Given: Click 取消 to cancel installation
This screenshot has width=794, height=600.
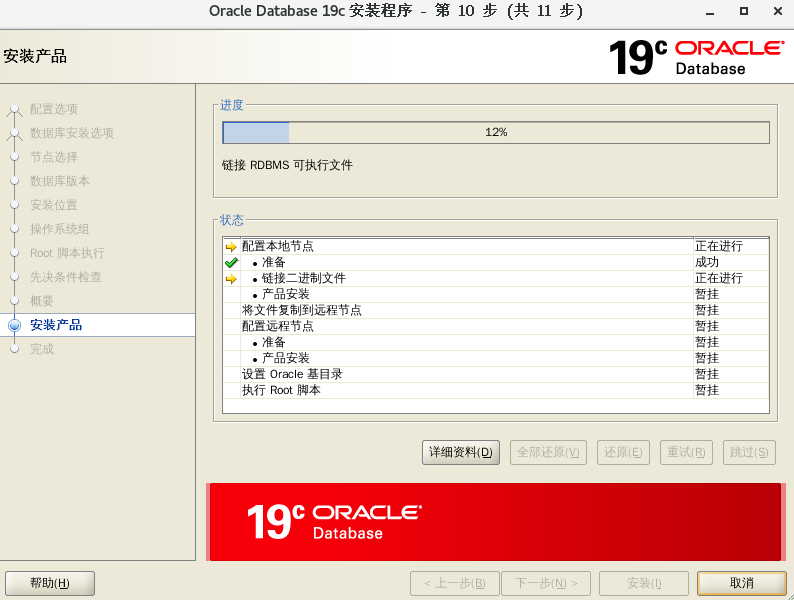Looking at the screenshot, I should (742, 583).
